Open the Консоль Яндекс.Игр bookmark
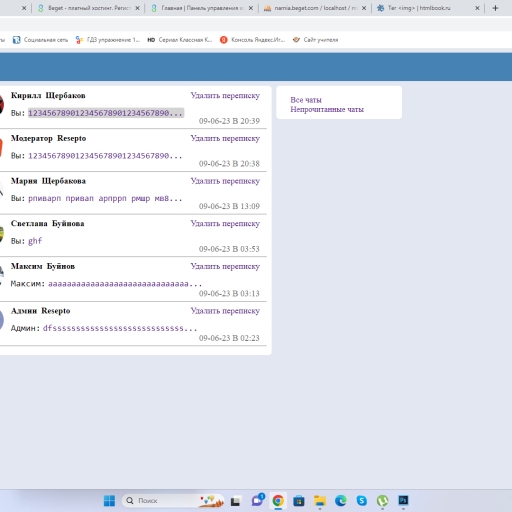 click(252, 40)
